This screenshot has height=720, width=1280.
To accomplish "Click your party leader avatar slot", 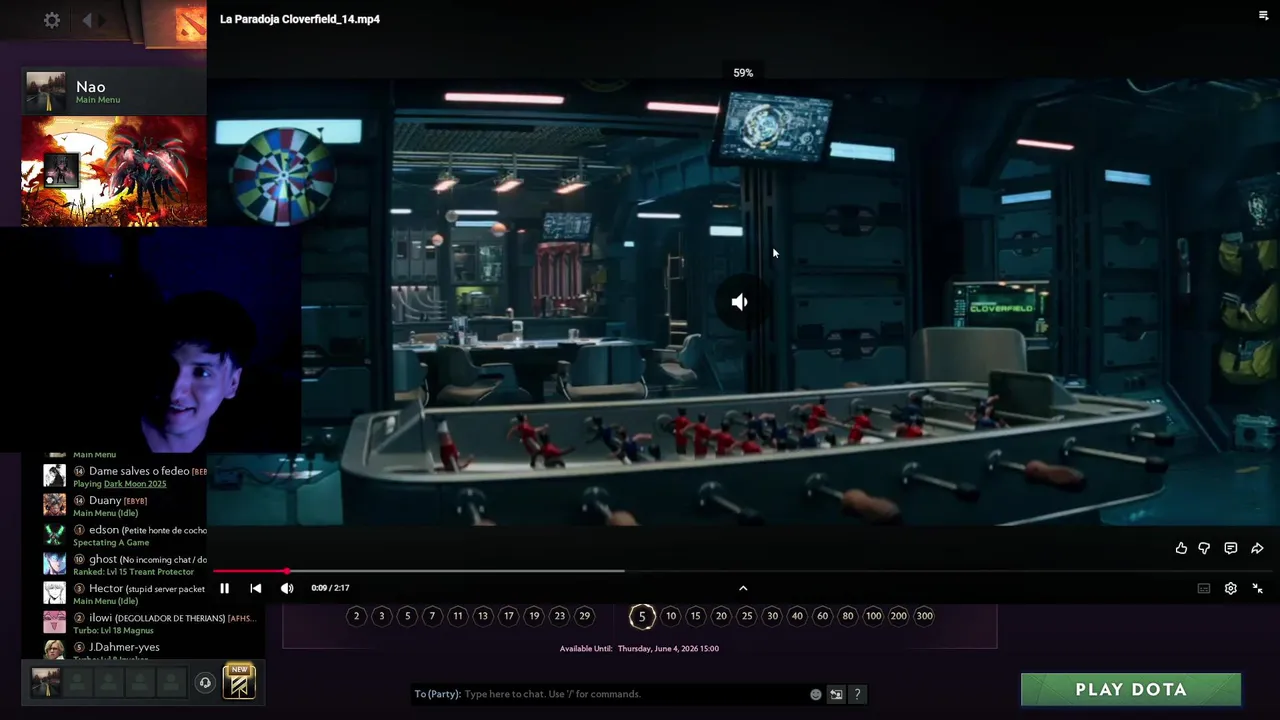I will tap(45, 682).
